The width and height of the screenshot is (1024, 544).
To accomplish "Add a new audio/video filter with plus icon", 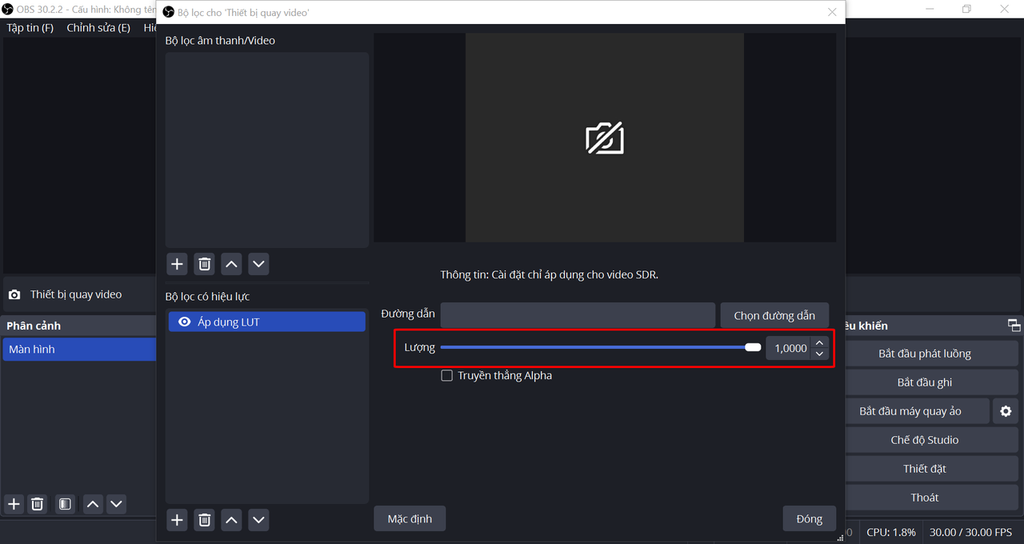I will tap(177, 264).
